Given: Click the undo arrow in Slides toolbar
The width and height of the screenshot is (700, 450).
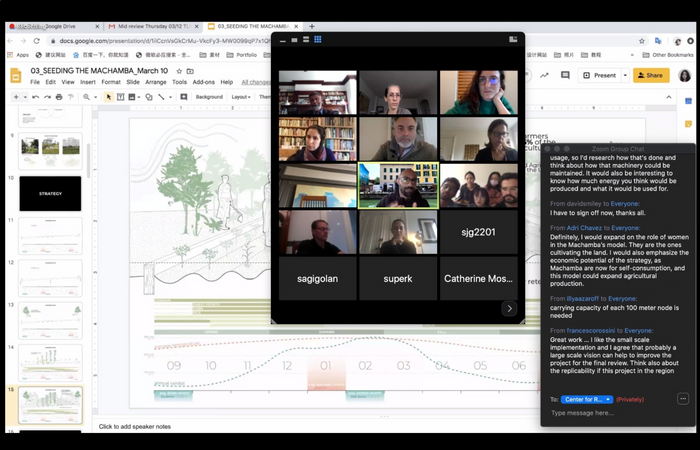Looking at the screenshot, I should pyautogui.click(x=36, y=97).
